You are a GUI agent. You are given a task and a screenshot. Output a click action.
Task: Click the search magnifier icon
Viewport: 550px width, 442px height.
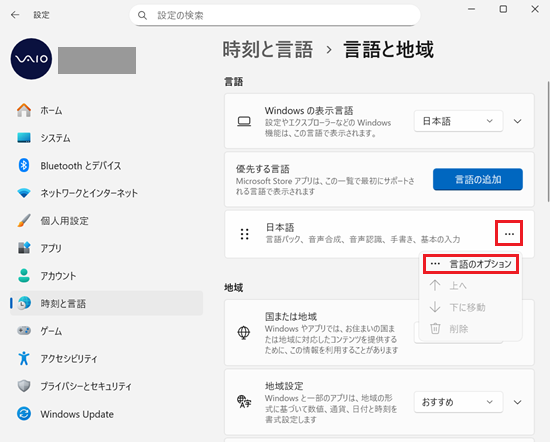[x=142, y=15]
